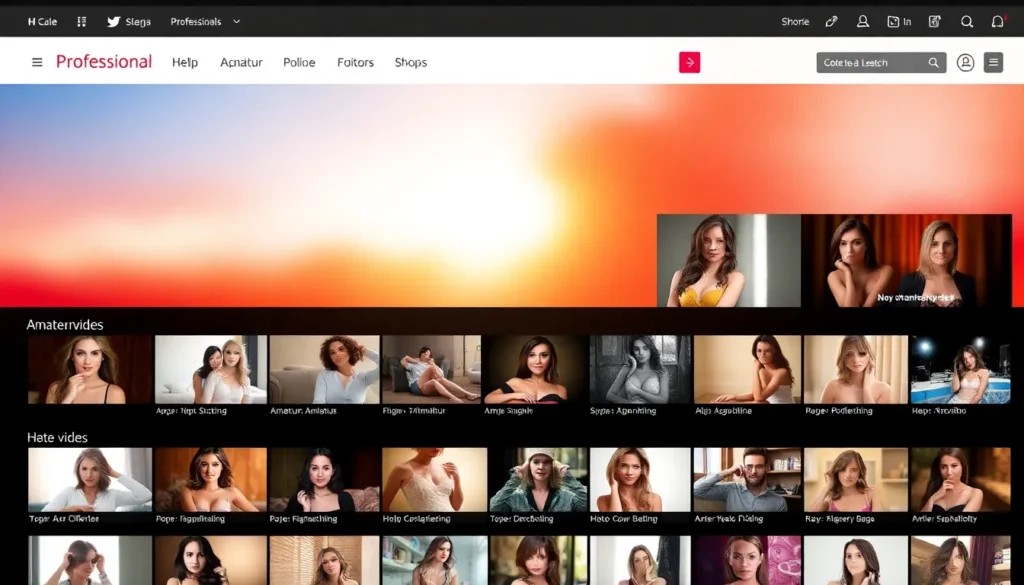
Task: Click the red arrow button in navbar
Action: tap(689, 62)
